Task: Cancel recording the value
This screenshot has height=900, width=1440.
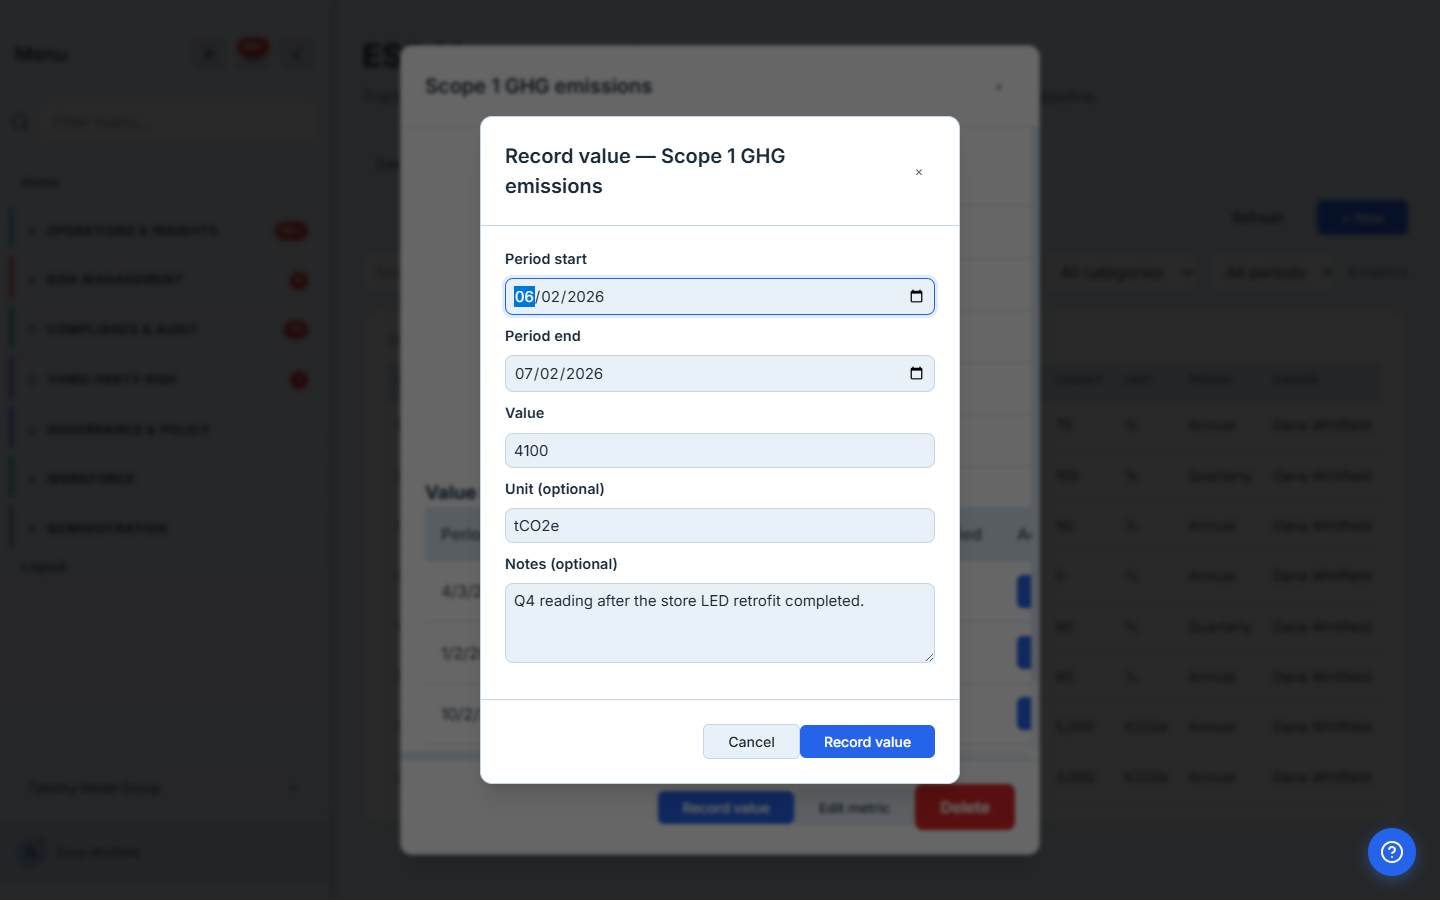Action: (751, 742)
